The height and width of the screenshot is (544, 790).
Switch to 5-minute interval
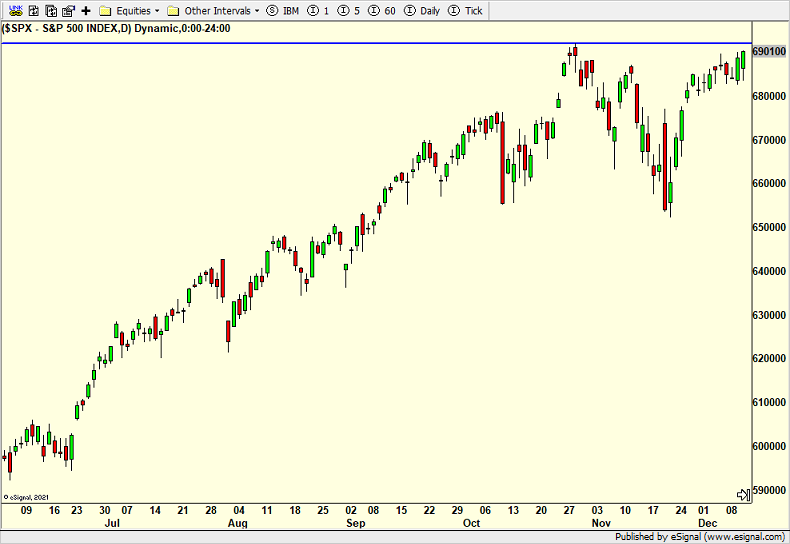(x=352, y=11)
